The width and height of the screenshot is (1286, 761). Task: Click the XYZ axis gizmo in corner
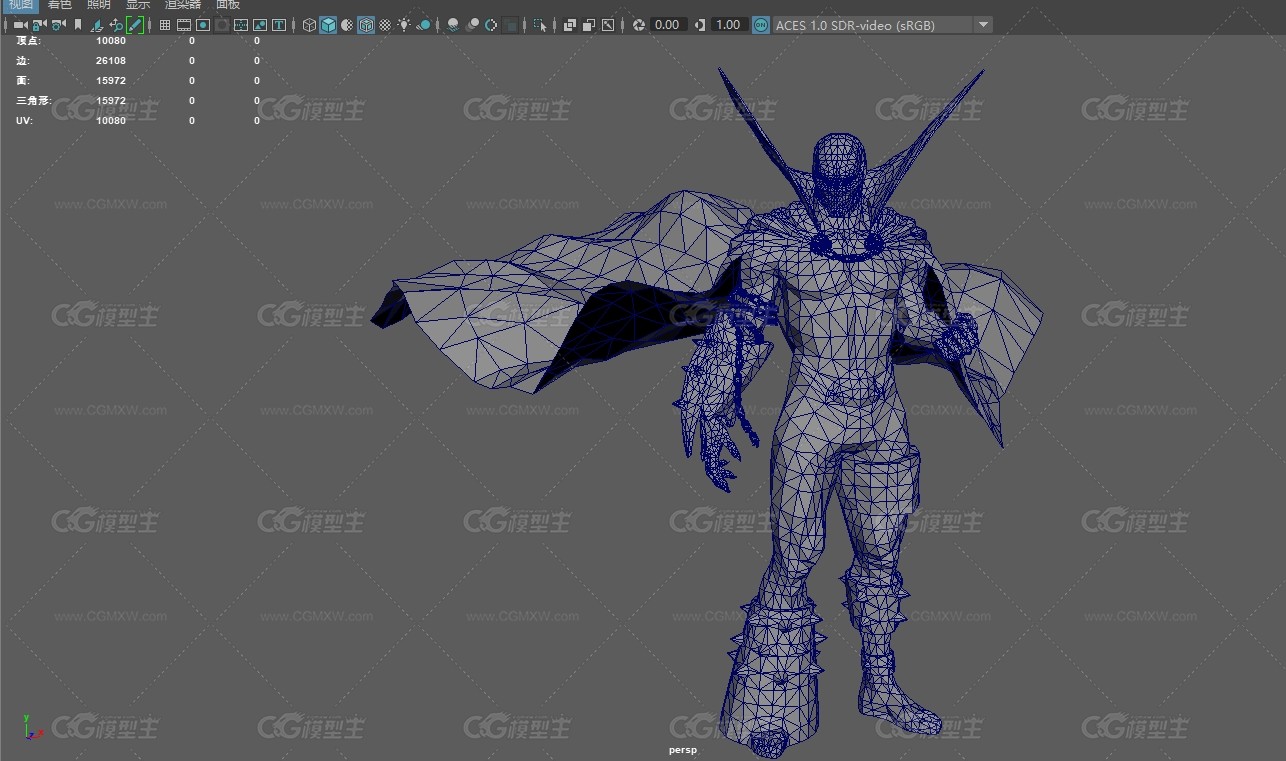point(32,728)
